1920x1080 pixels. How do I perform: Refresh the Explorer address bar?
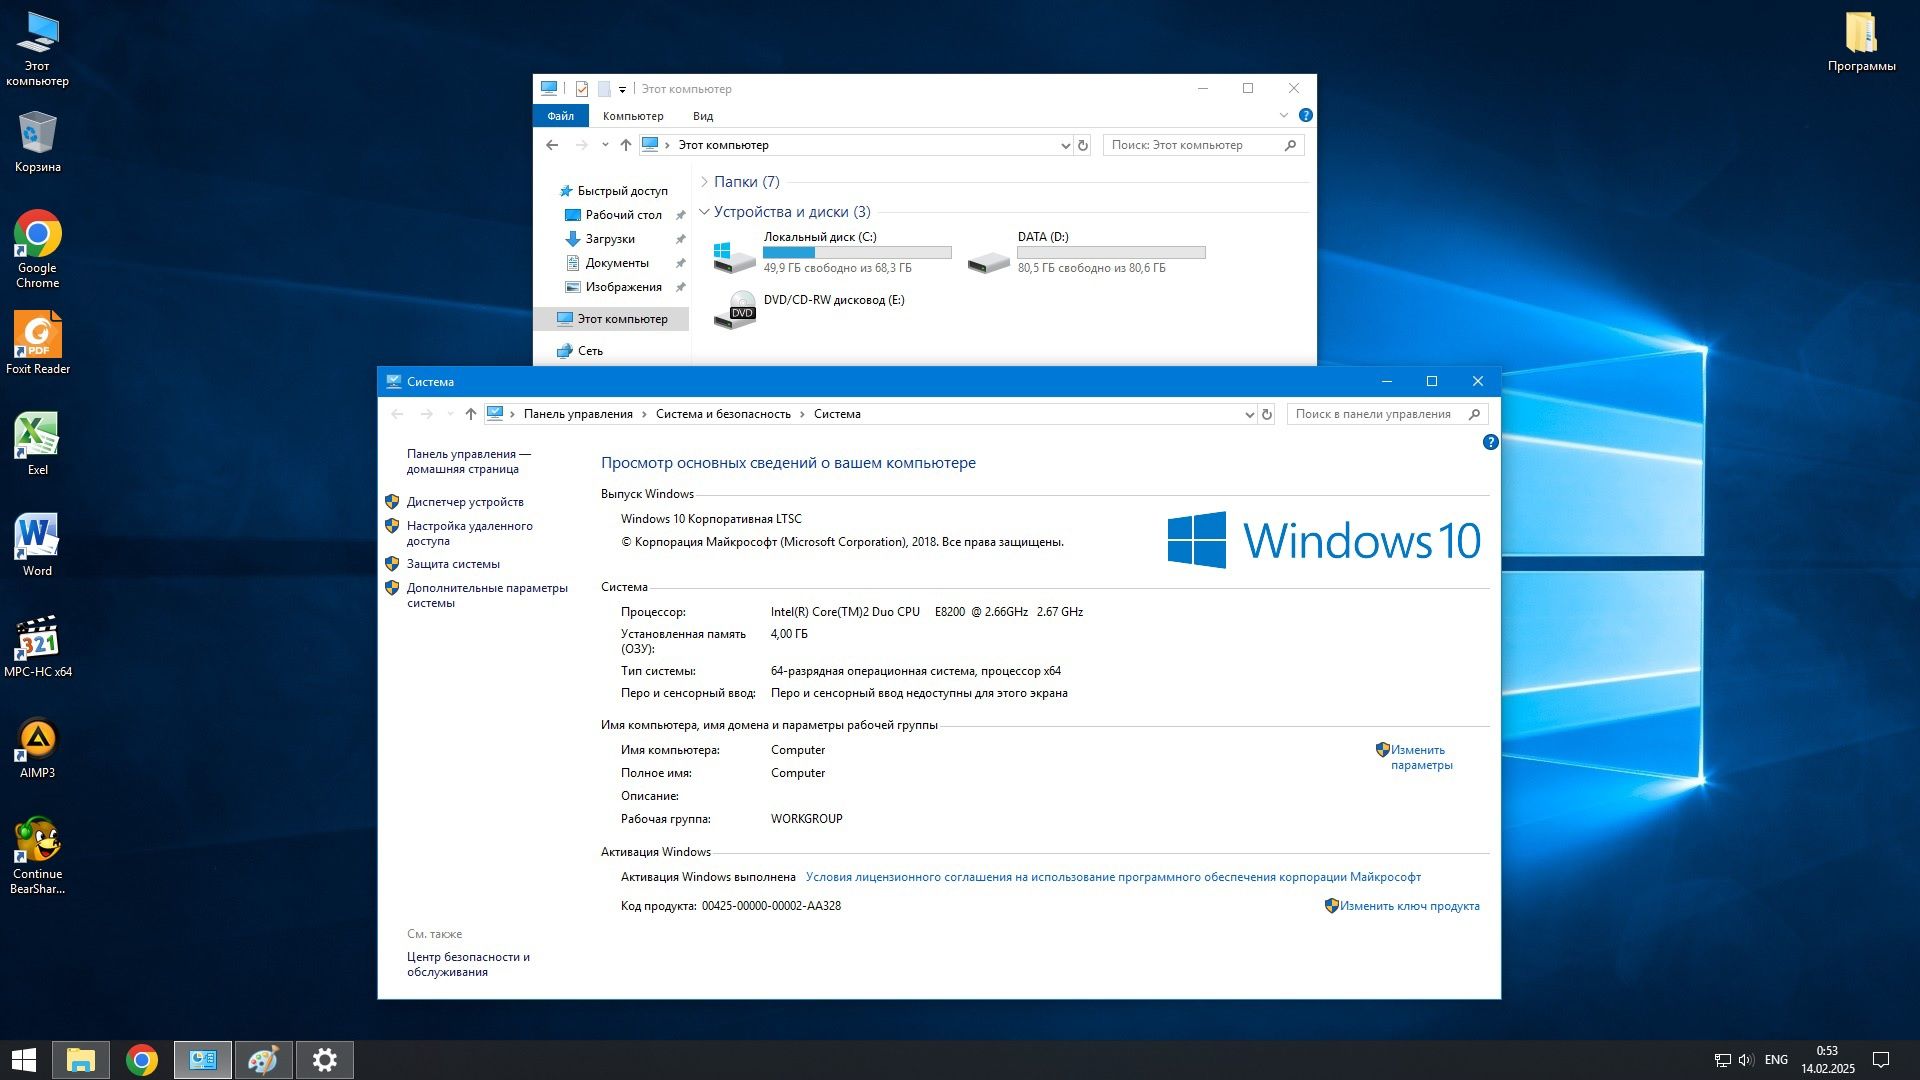pos(1082,145)
